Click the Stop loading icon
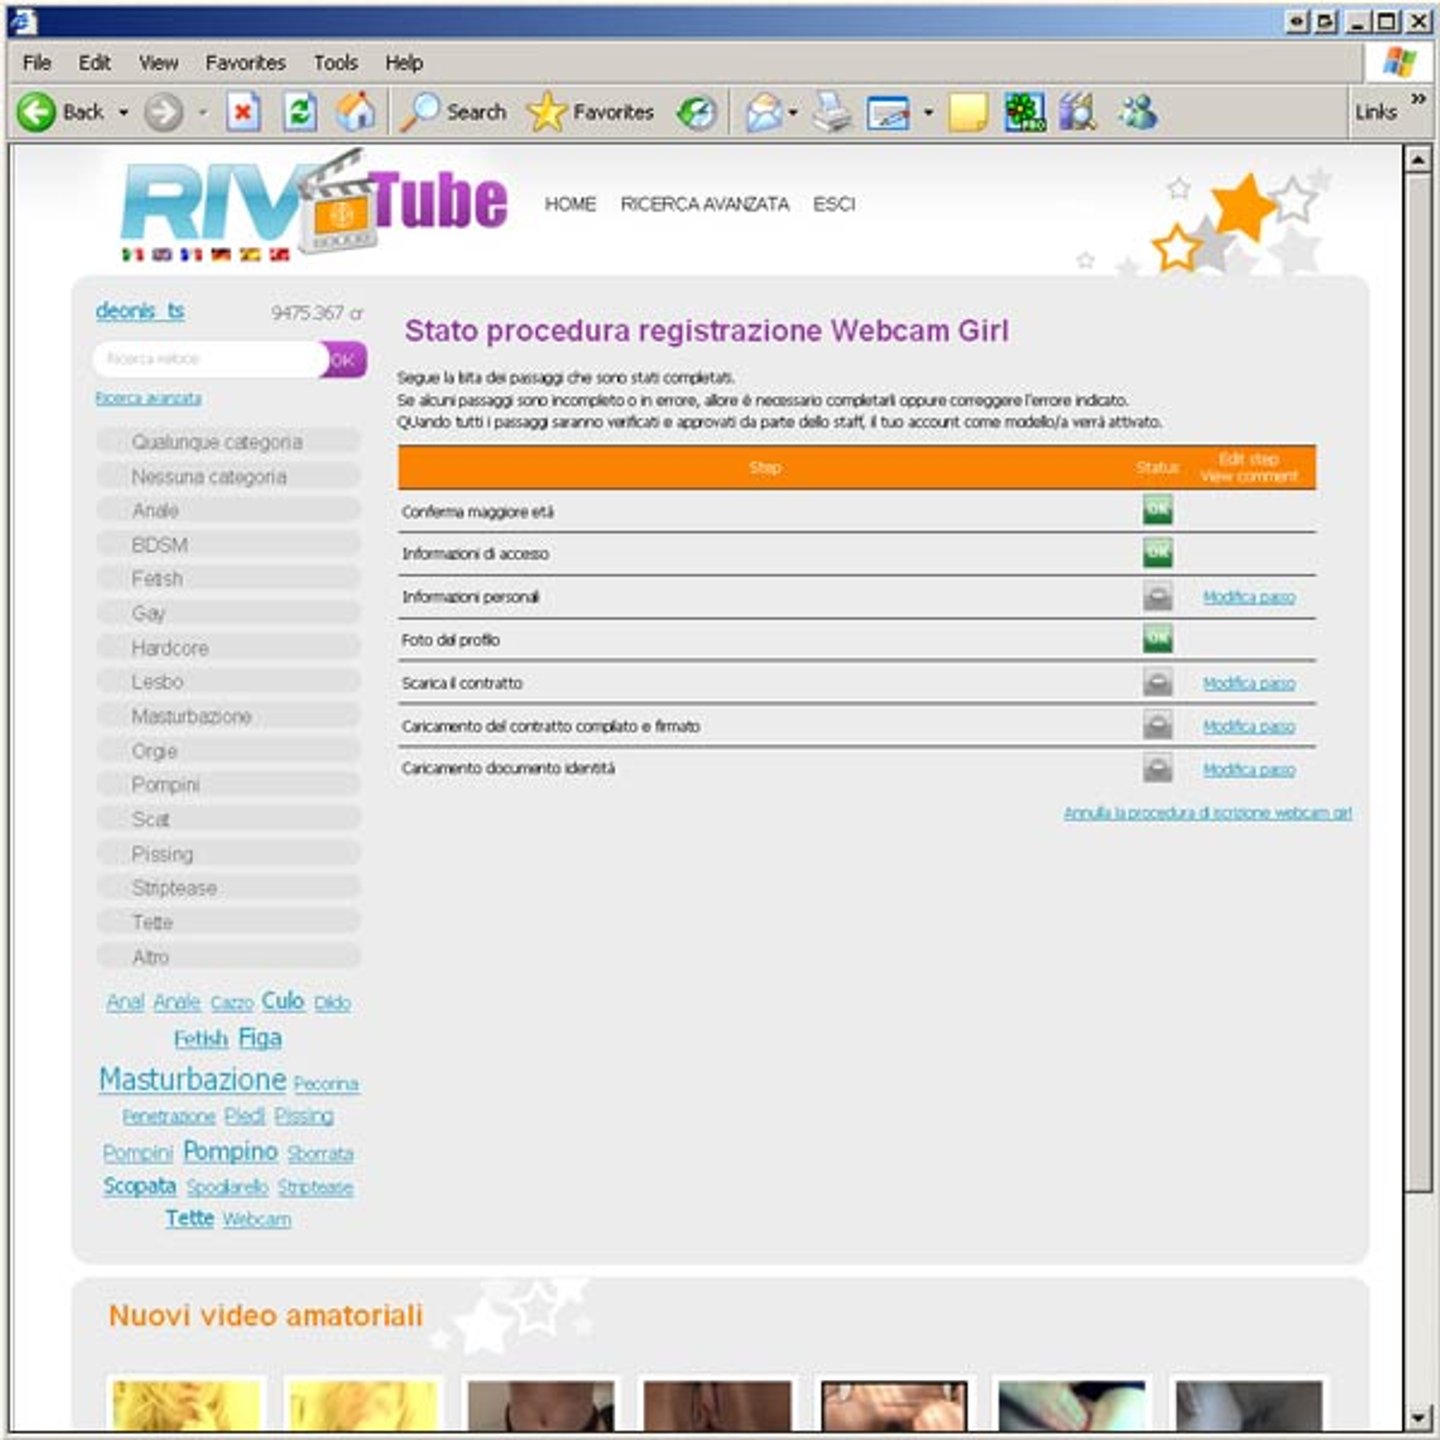Viewport: 1440px width, 1440px height. (243, 112)
